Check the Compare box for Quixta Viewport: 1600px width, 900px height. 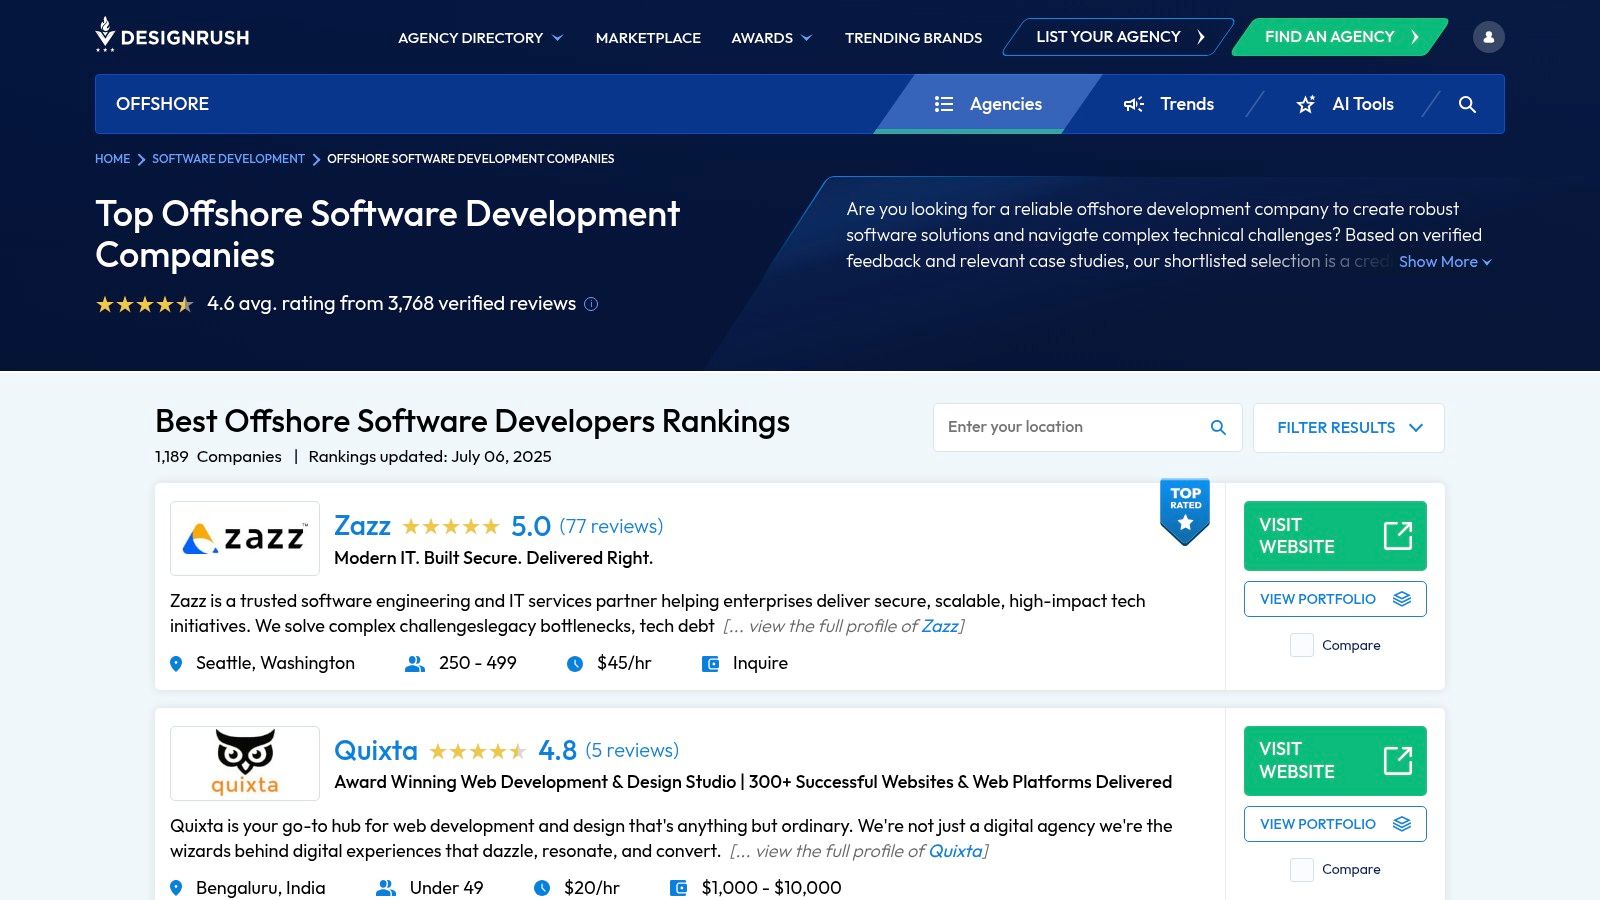1301,870
